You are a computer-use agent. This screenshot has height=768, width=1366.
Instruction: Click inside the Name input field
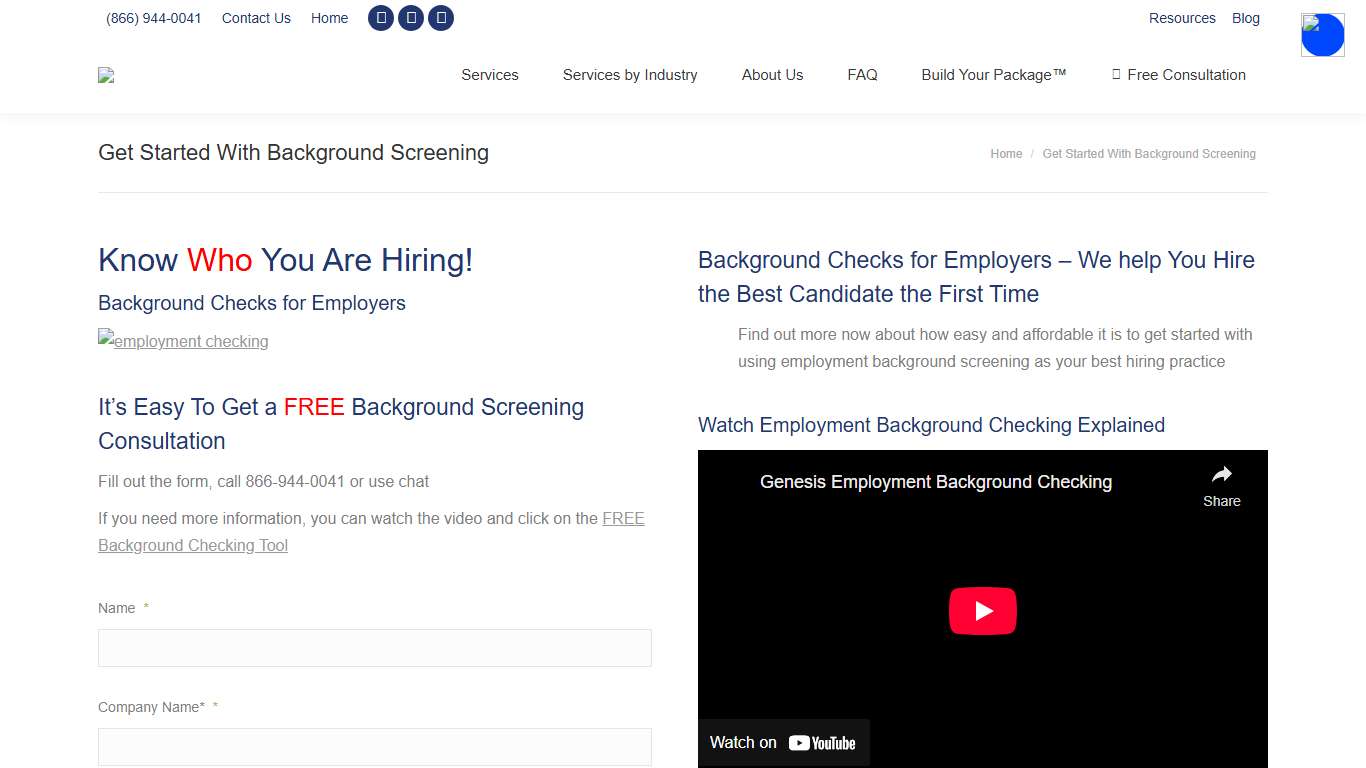[x=374, y=647]
